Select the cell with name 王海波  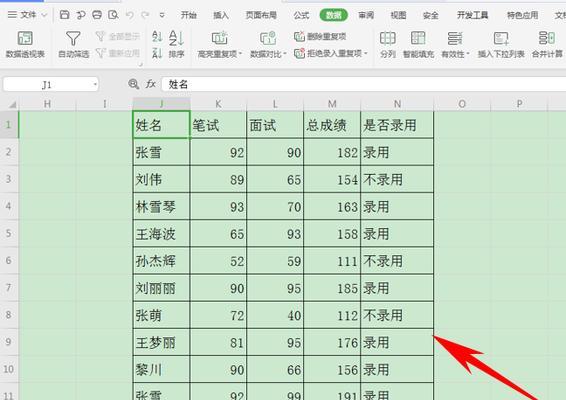[x=161, y=234]
